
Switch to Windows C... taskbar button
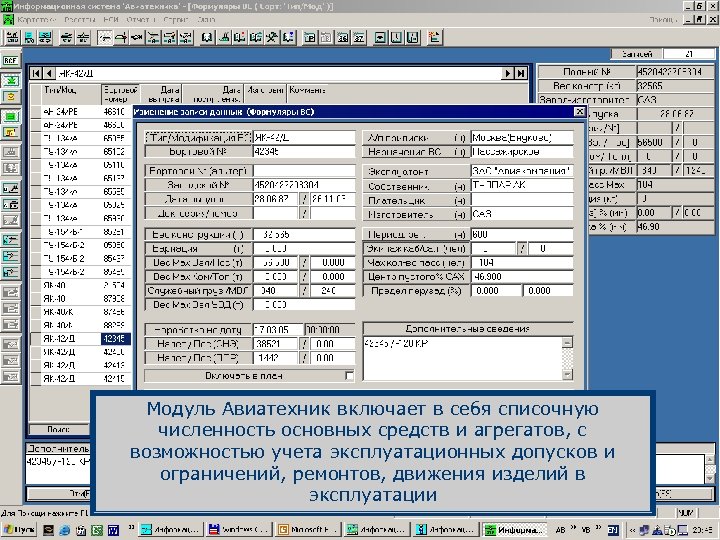[238, 529]
